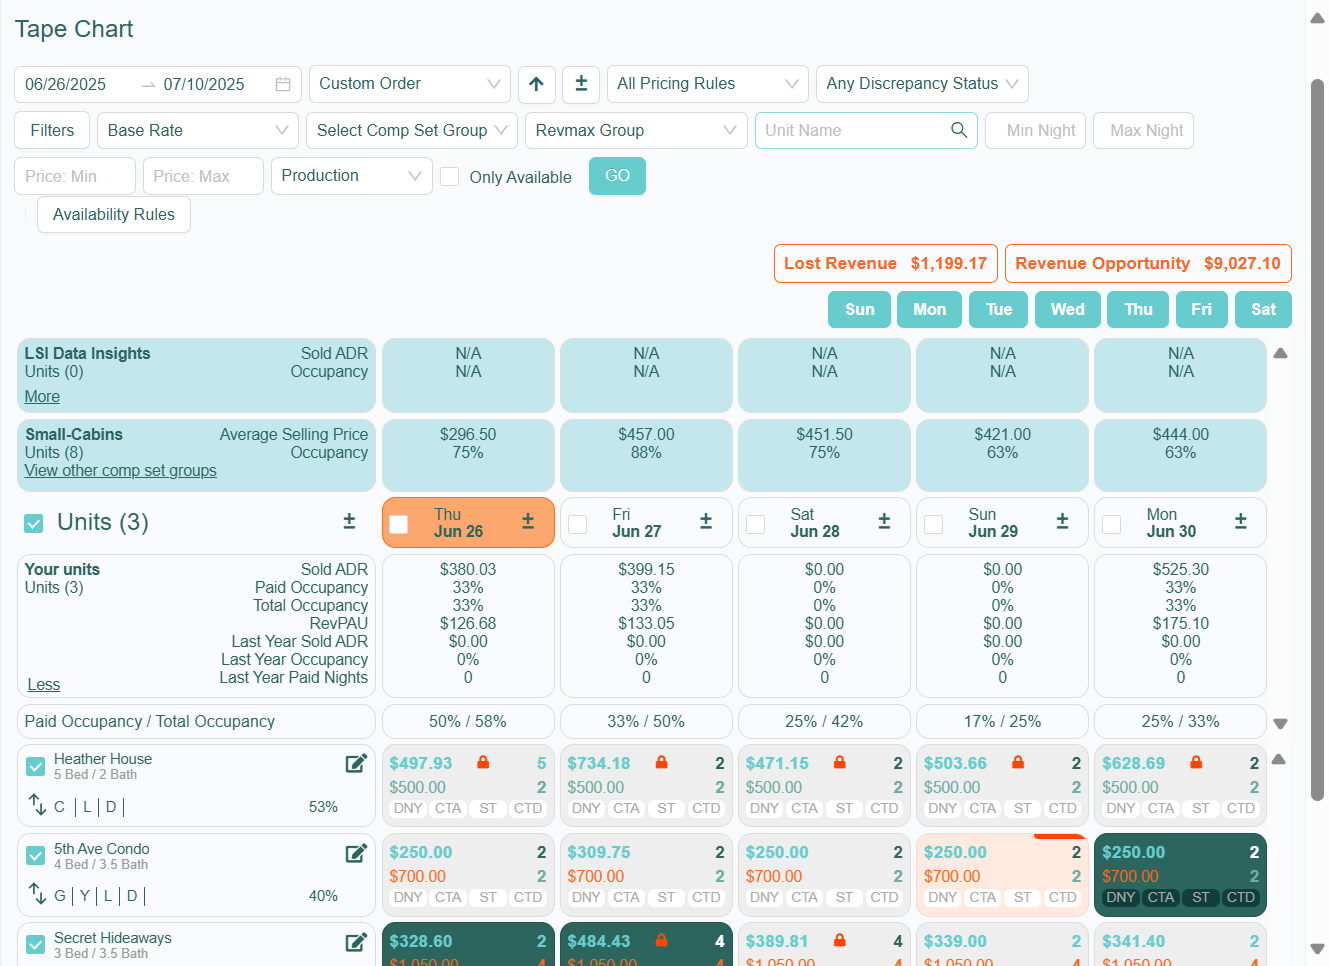Click plus-minus icon in Thu Jun 26 header
Screen dimensions: 1329x966
click(528, 521)
